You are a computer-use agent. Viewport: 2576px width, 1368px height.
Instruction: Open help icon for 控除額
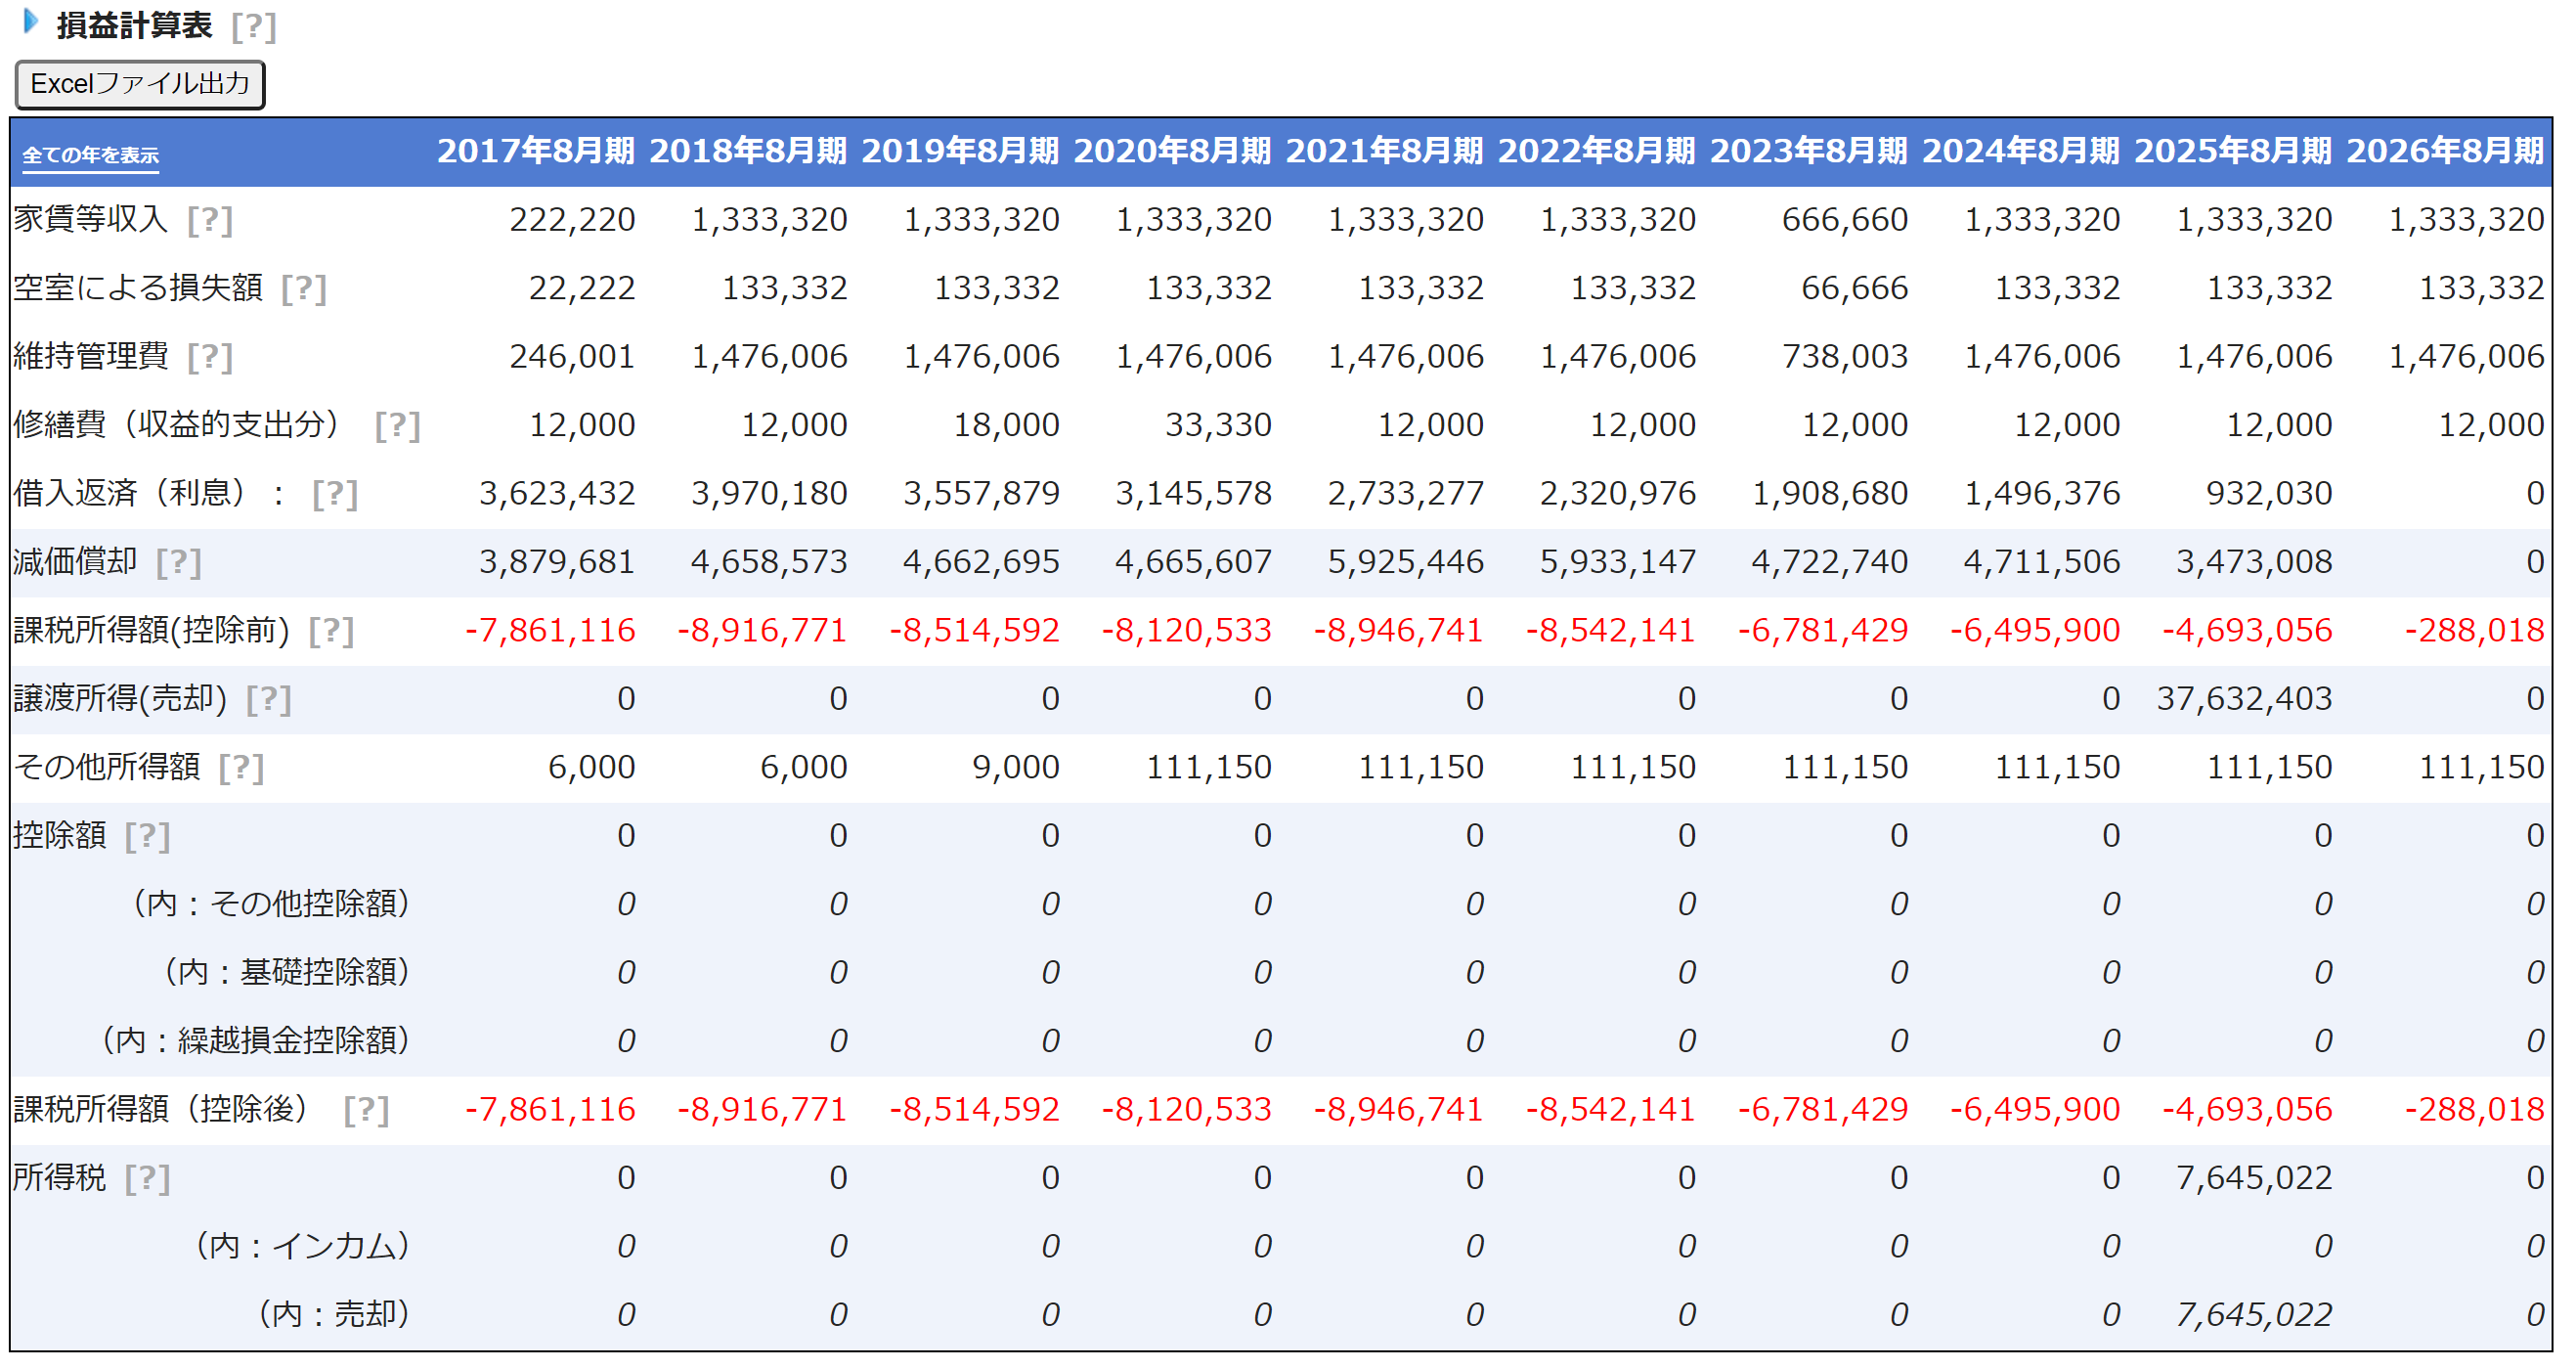pos(147,836)
